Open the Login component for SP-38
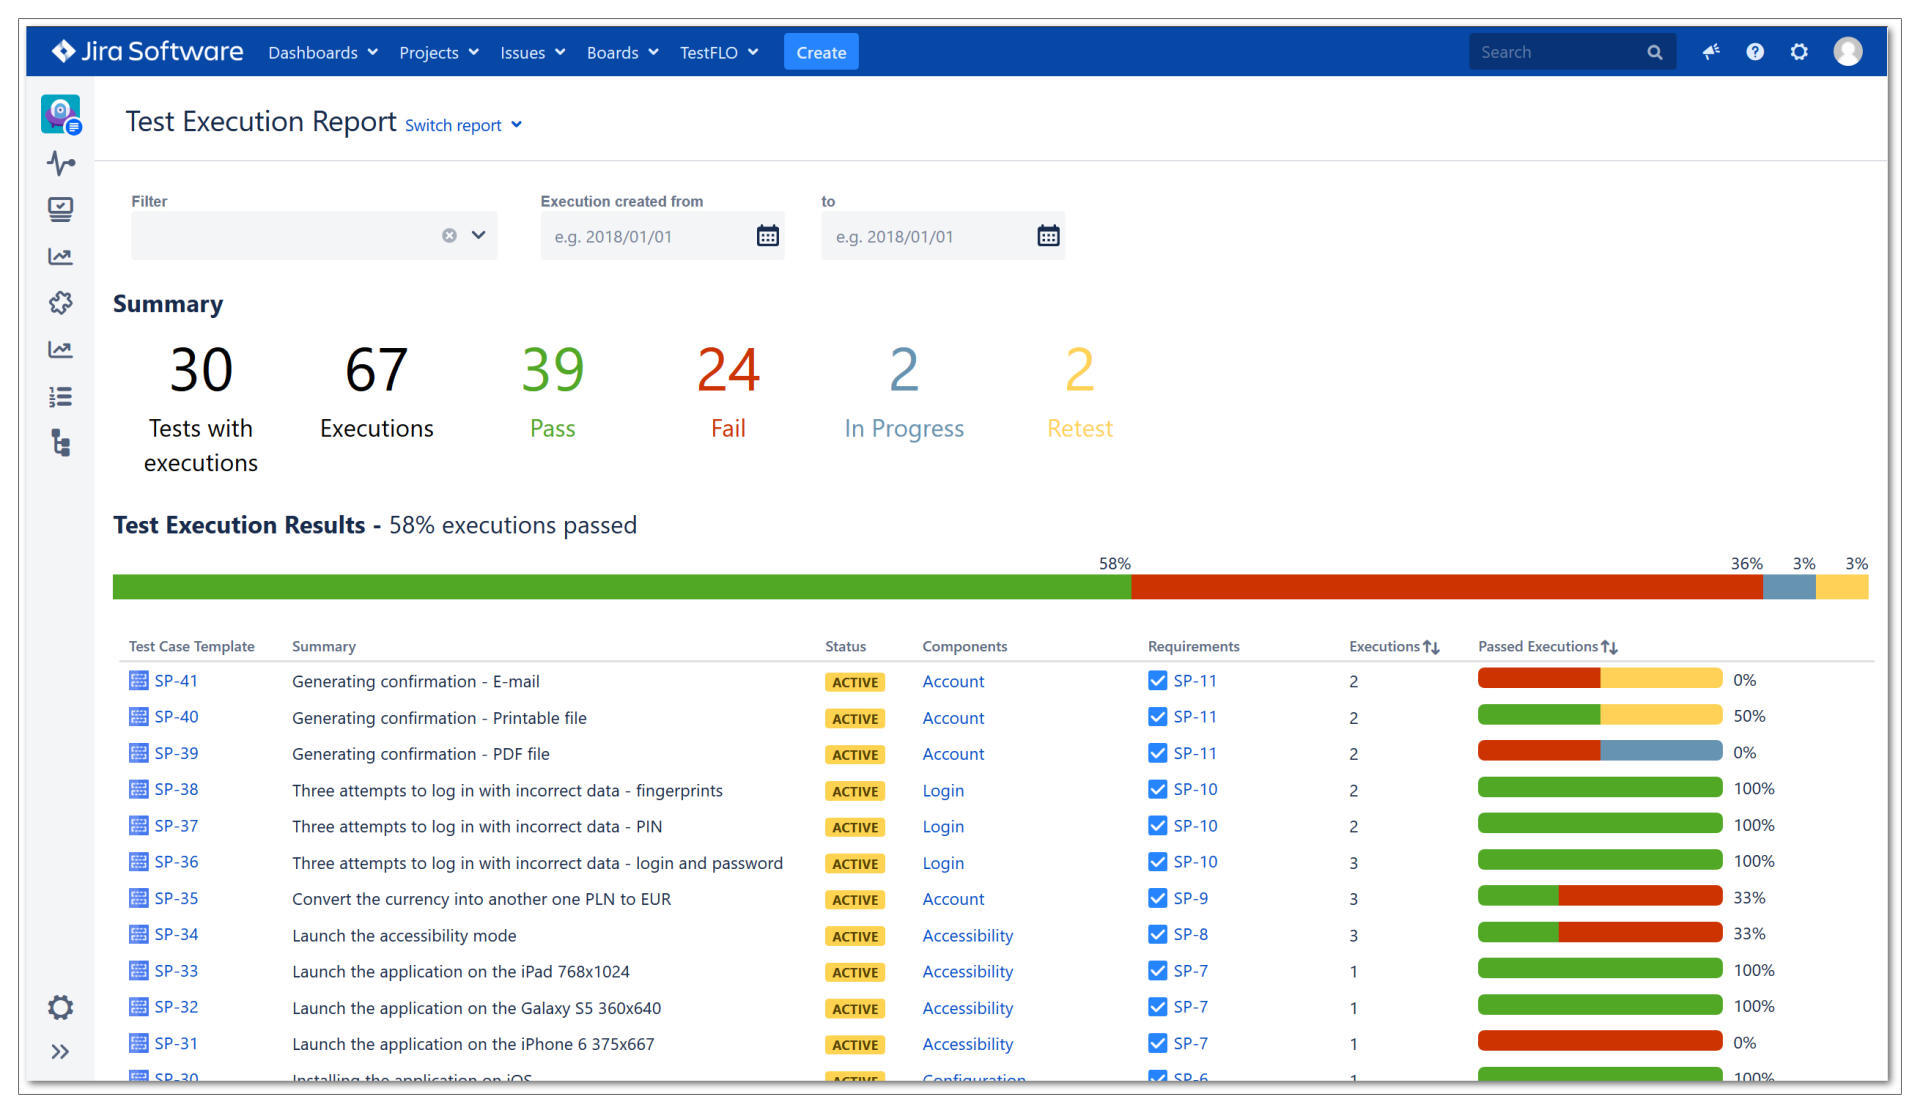Image resolution: width=1920 pixels, height=1113 pixels. tap(943, 791)
